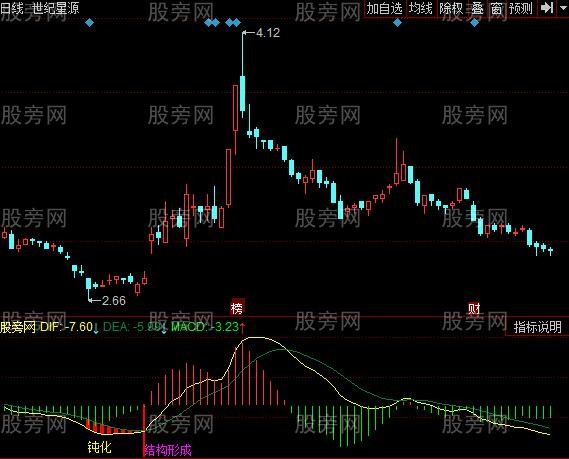Add stock to watchlist via 加自选

pos(384,8)
